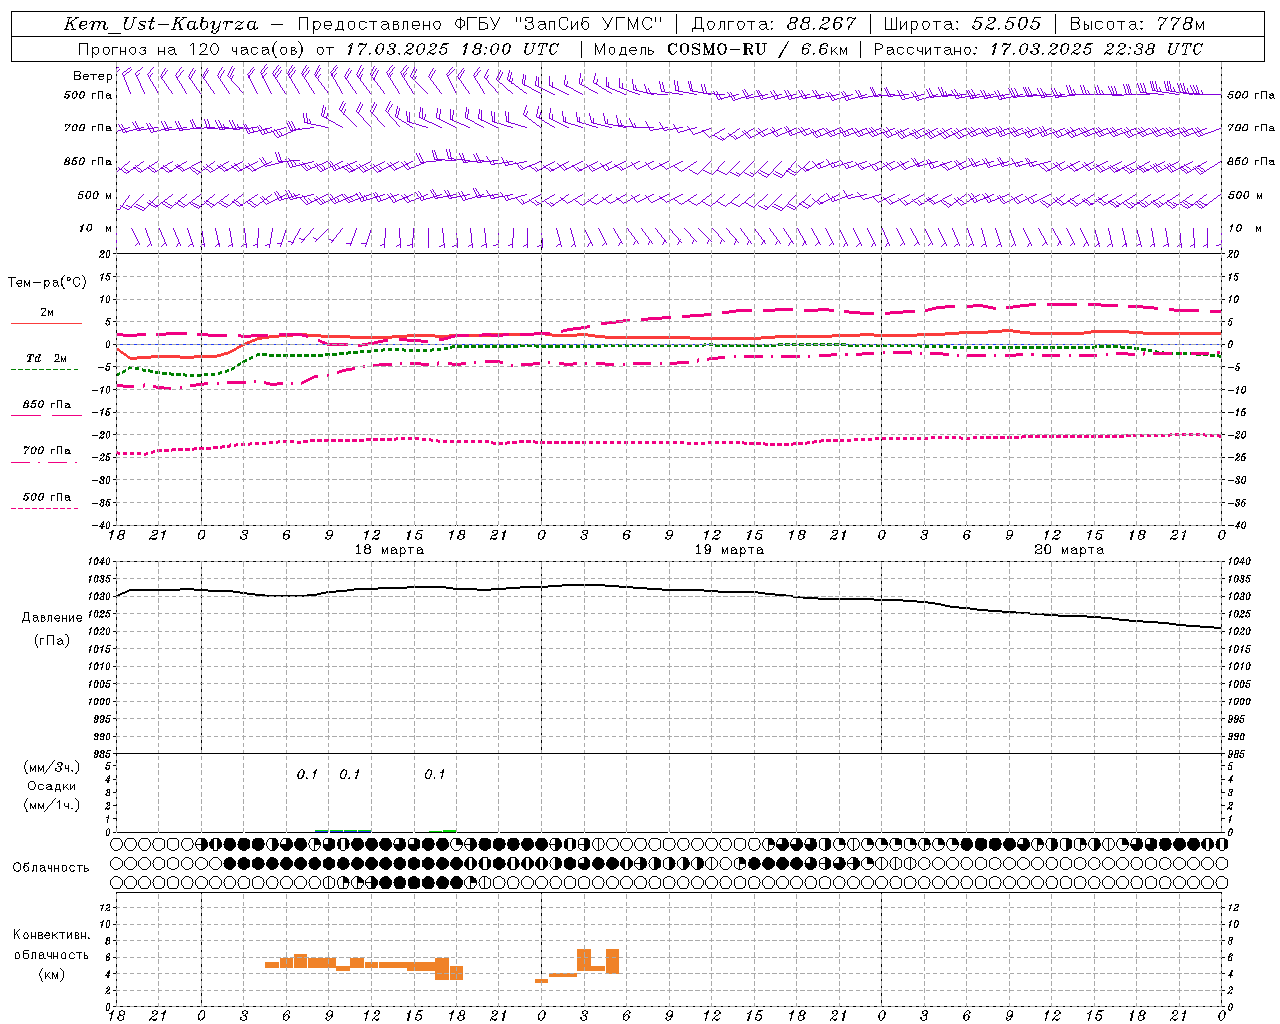This screenshot has width=1280, height=1024.
Task: Click the Тем-ра(°C) temperature panel label
Action: 47,283
